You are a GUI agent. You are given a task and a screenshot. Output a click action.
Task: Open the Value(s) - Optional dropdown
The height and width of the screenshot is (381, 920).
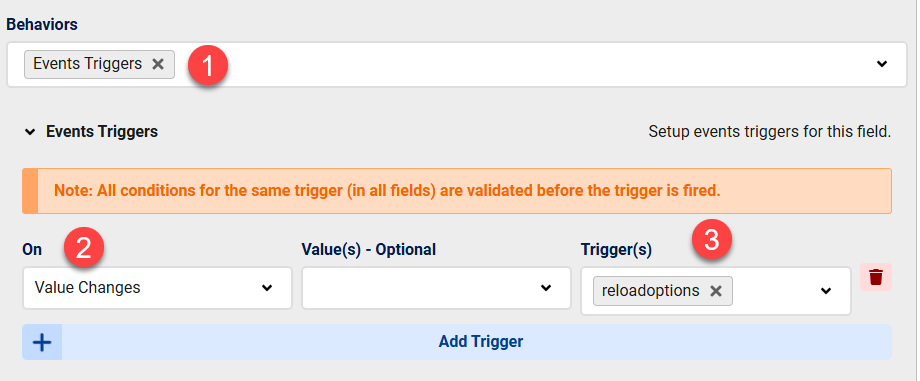(x=436, y=288)
